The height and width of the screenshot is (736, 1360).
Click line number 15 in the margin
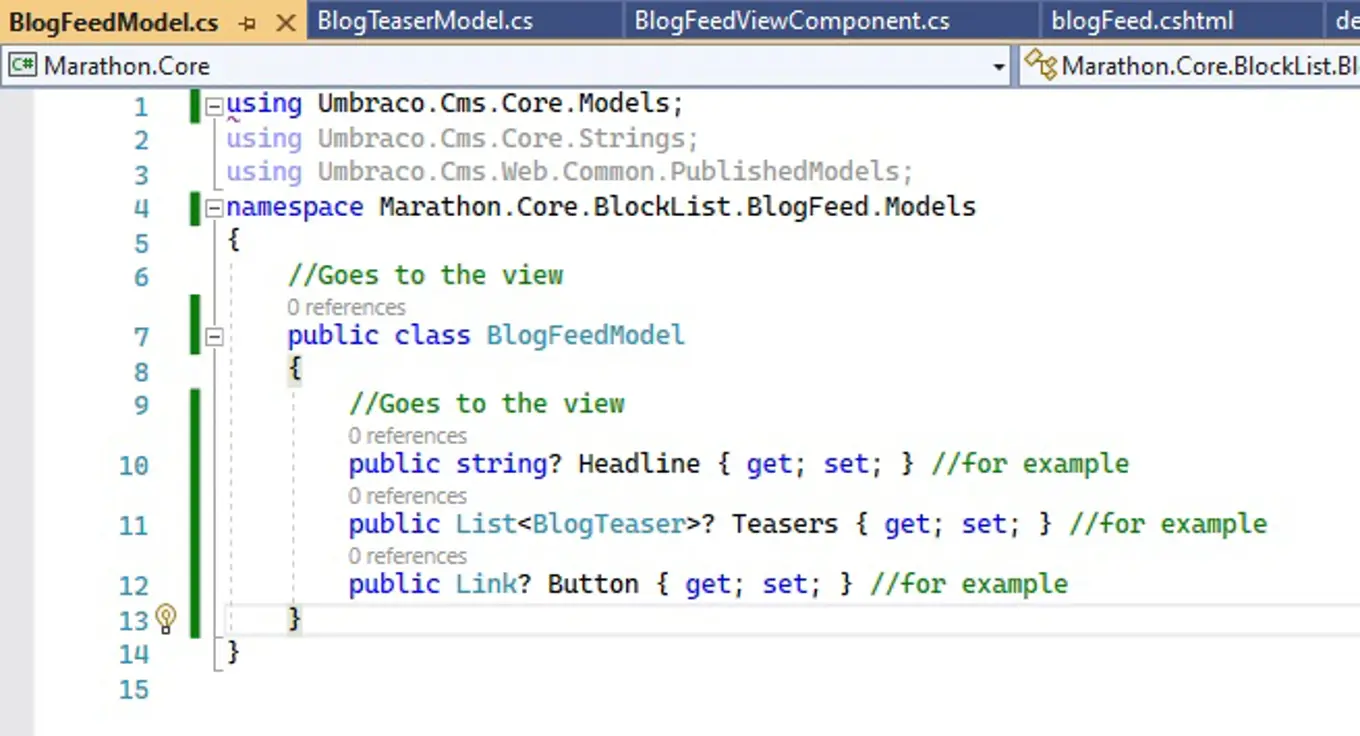(133, 690)
